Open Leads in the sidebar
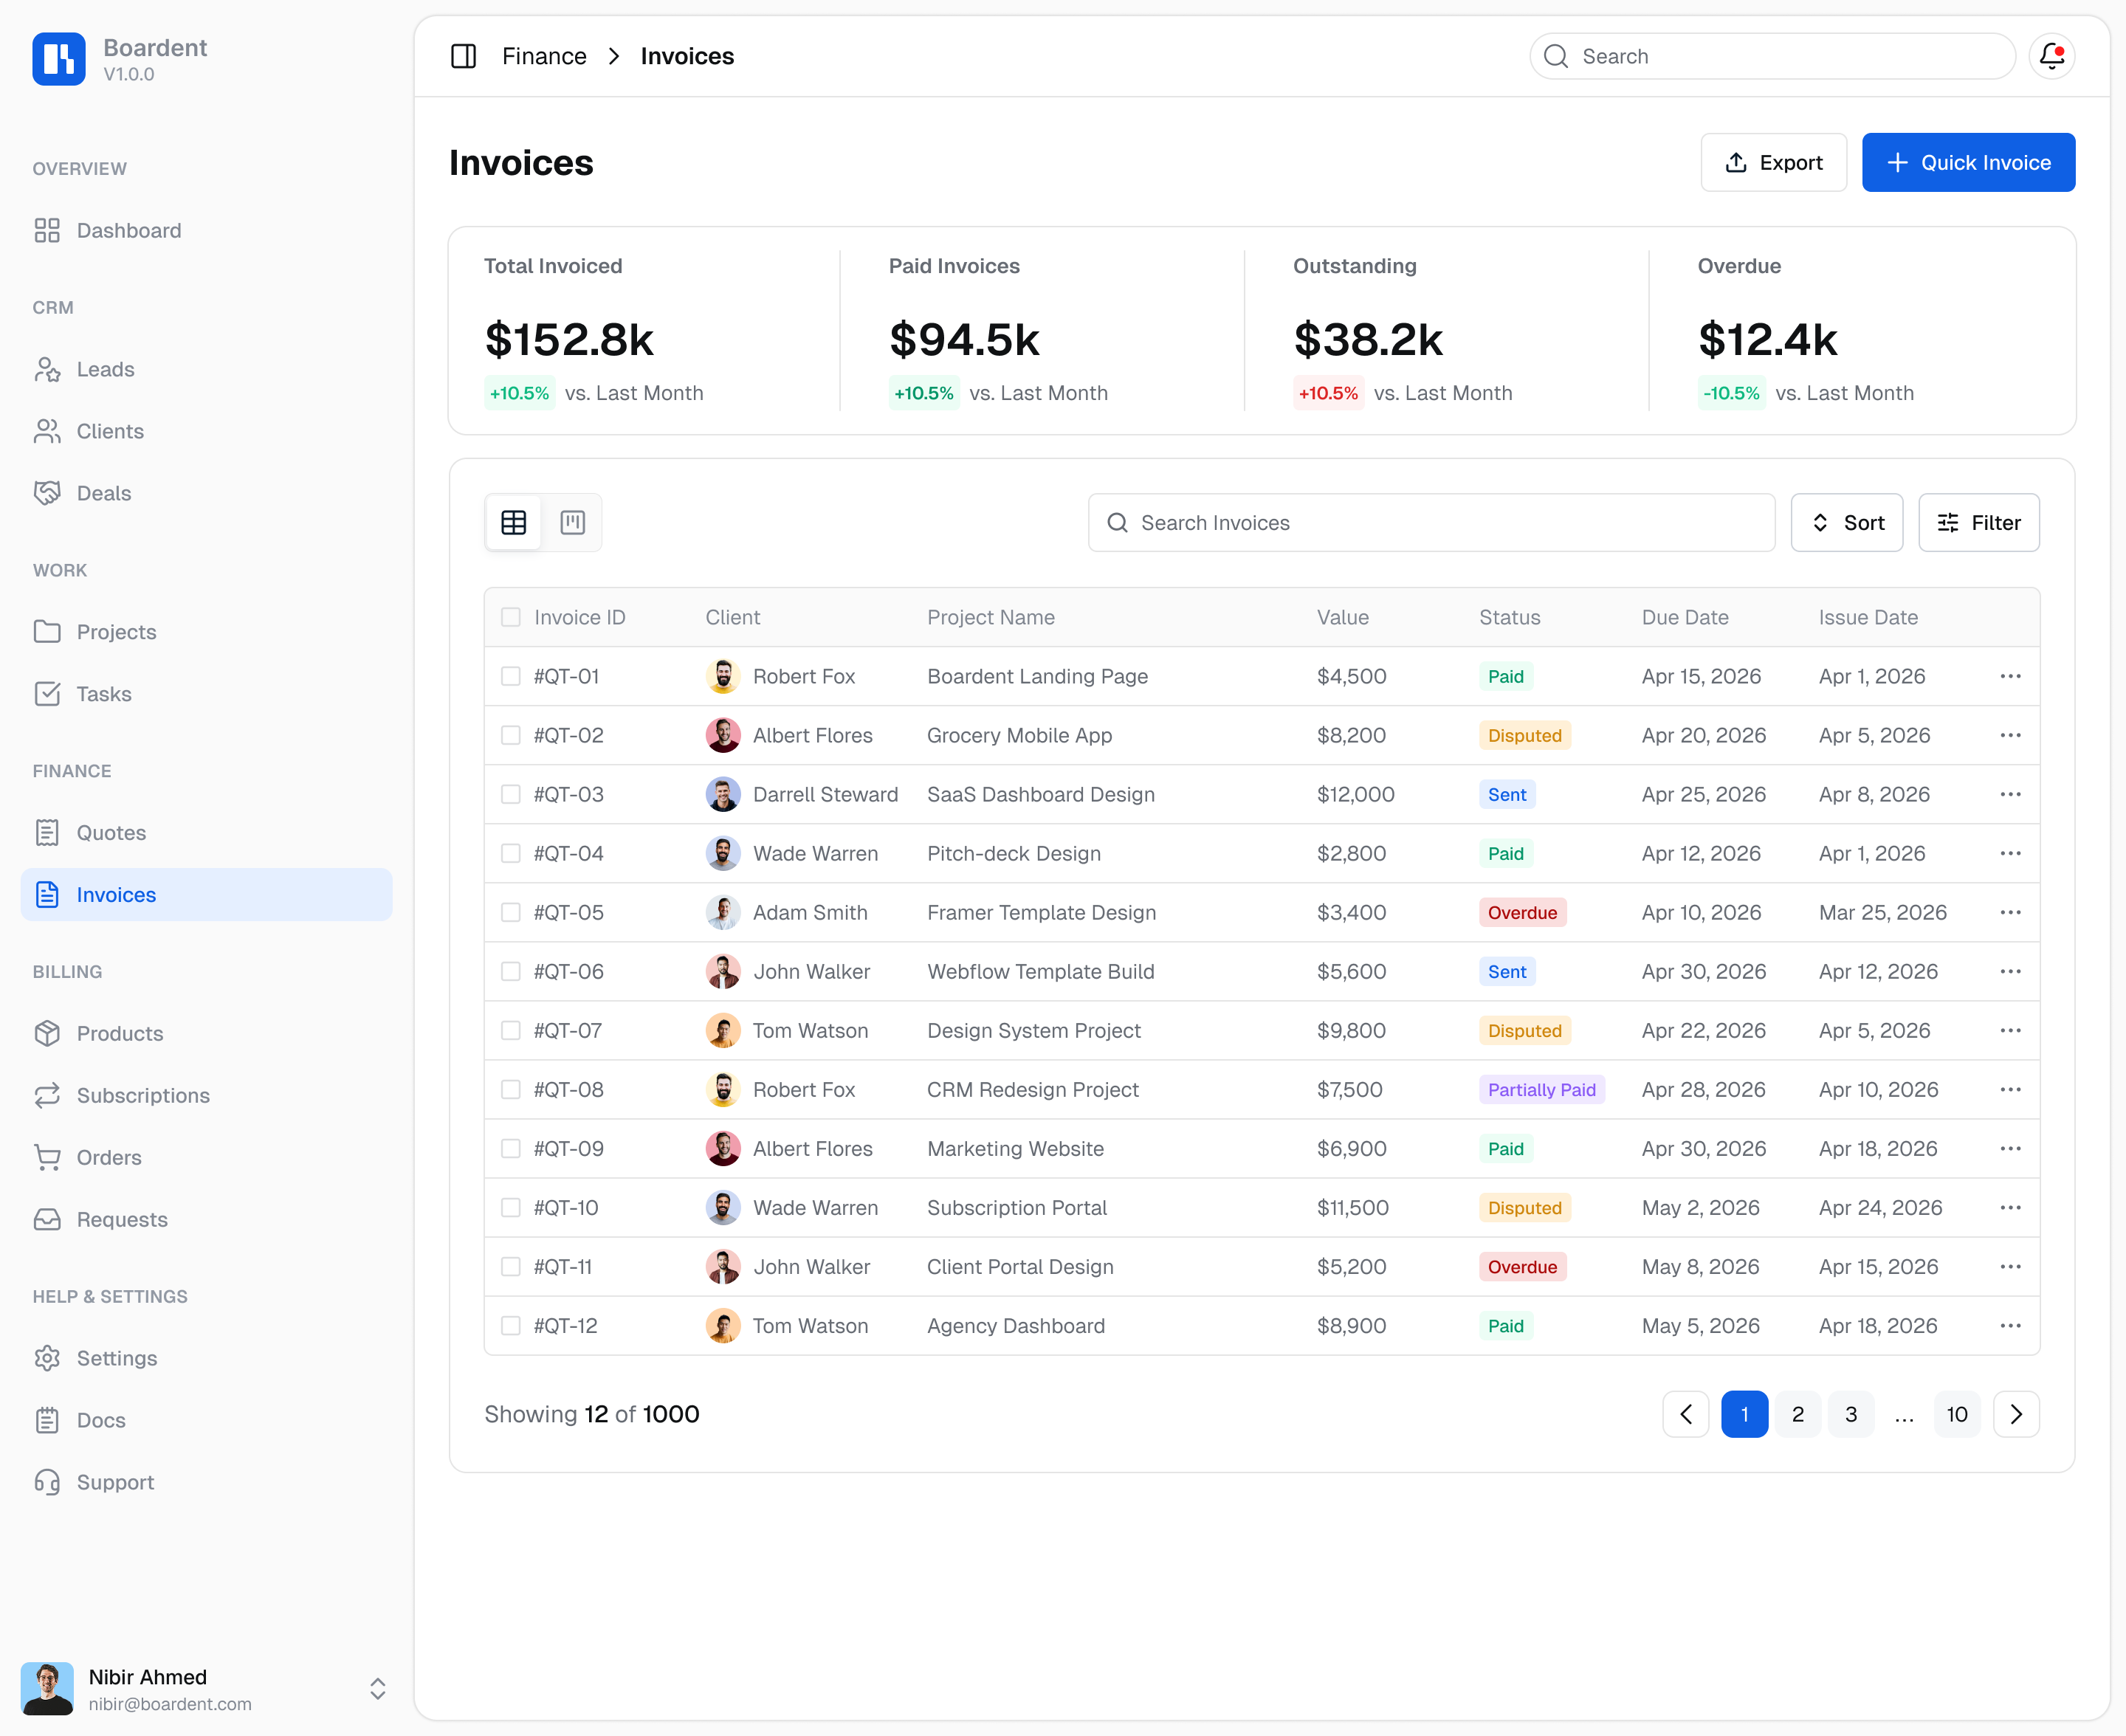This screenshot has height=1736, width=2126. (x=206, y=369)
